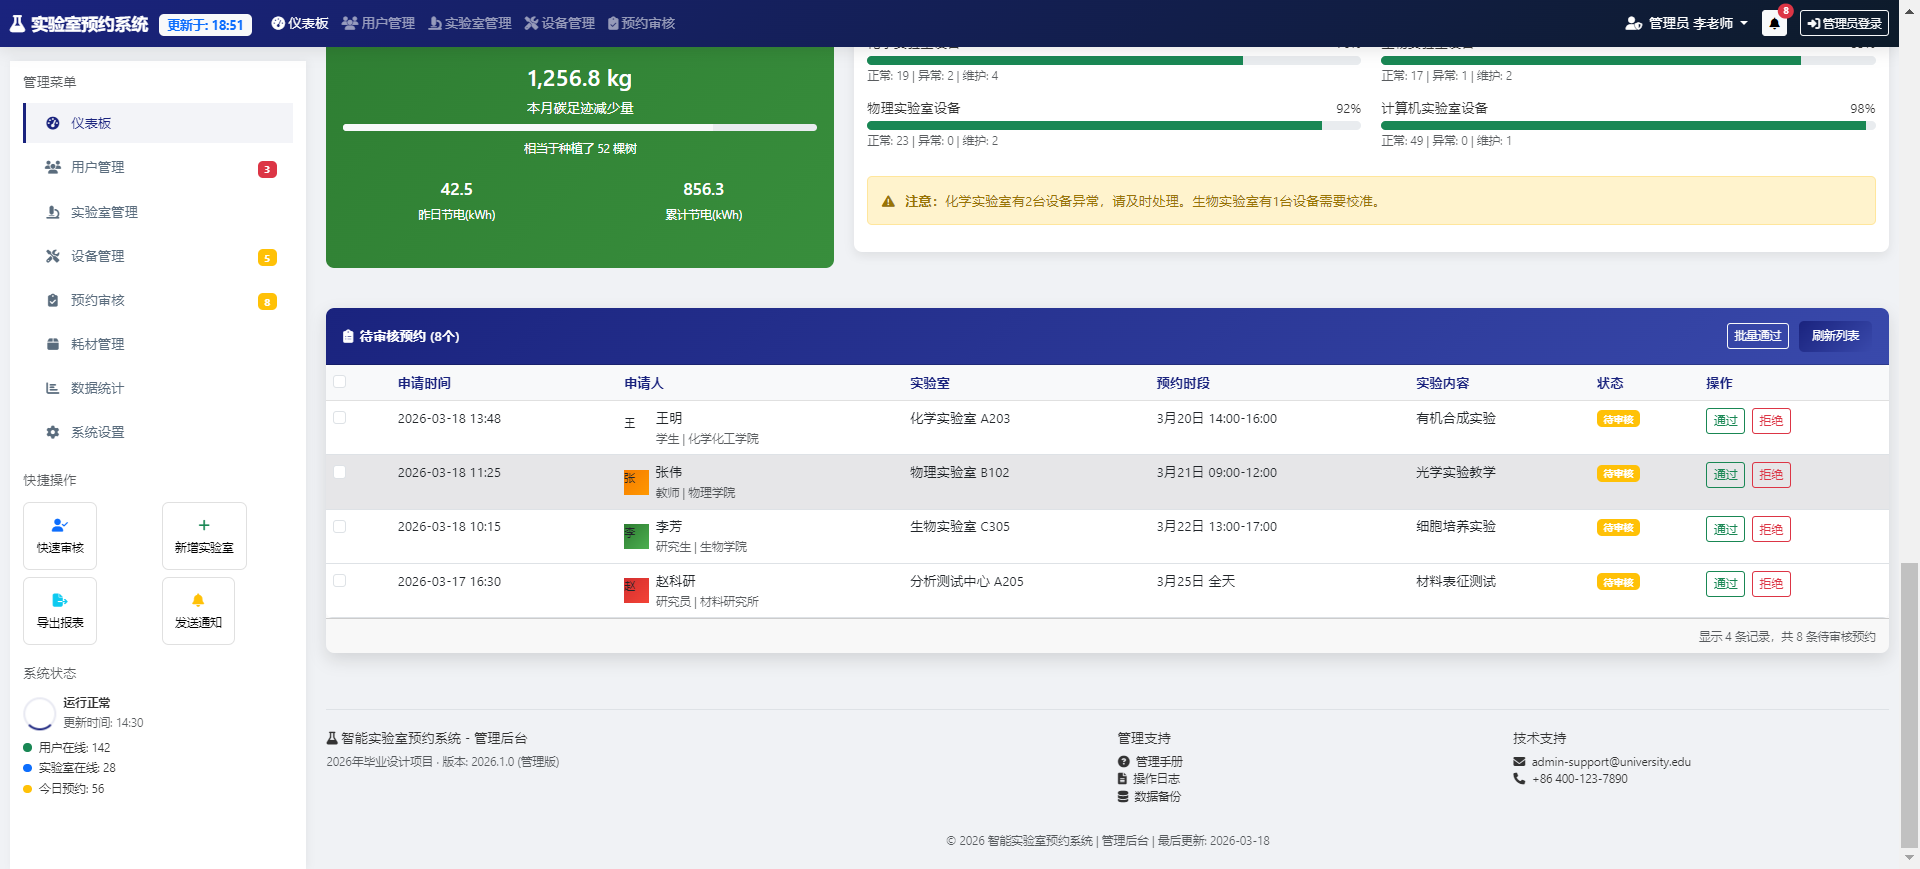Approve 王明 reservation with 通过
This screenshot has height=869, width=1920.
[x=1725, y=421]
